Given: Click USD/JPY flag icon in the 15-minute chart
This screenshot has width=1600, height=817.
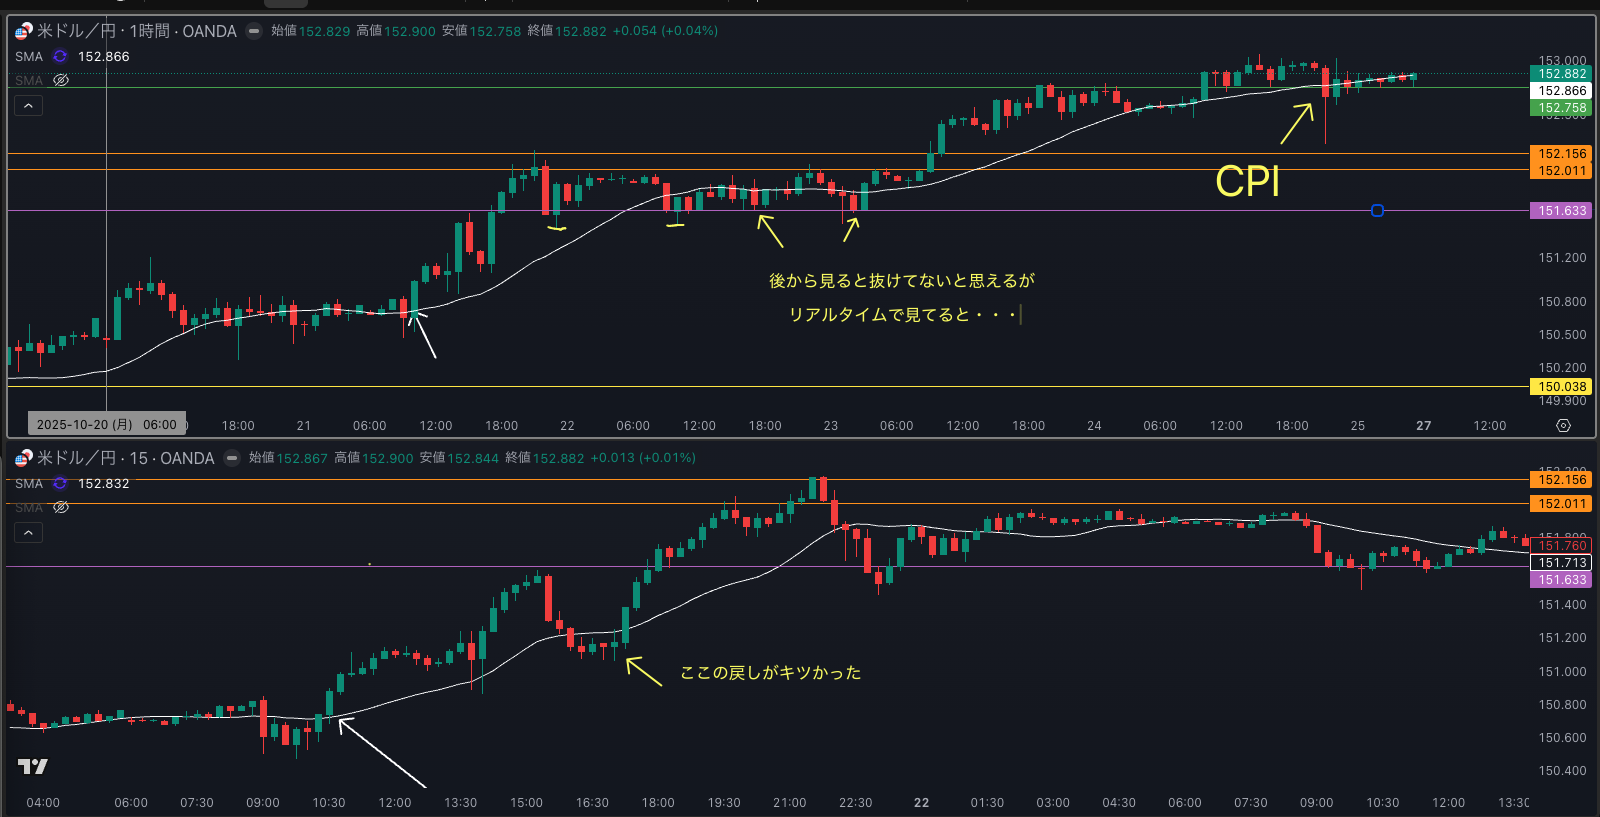Looking at the screenshot, I should [x=23, y=459].
